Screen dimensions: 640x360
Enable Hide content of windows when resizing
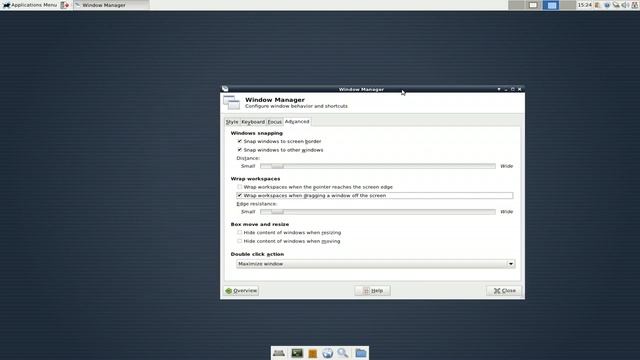(240, 233)
